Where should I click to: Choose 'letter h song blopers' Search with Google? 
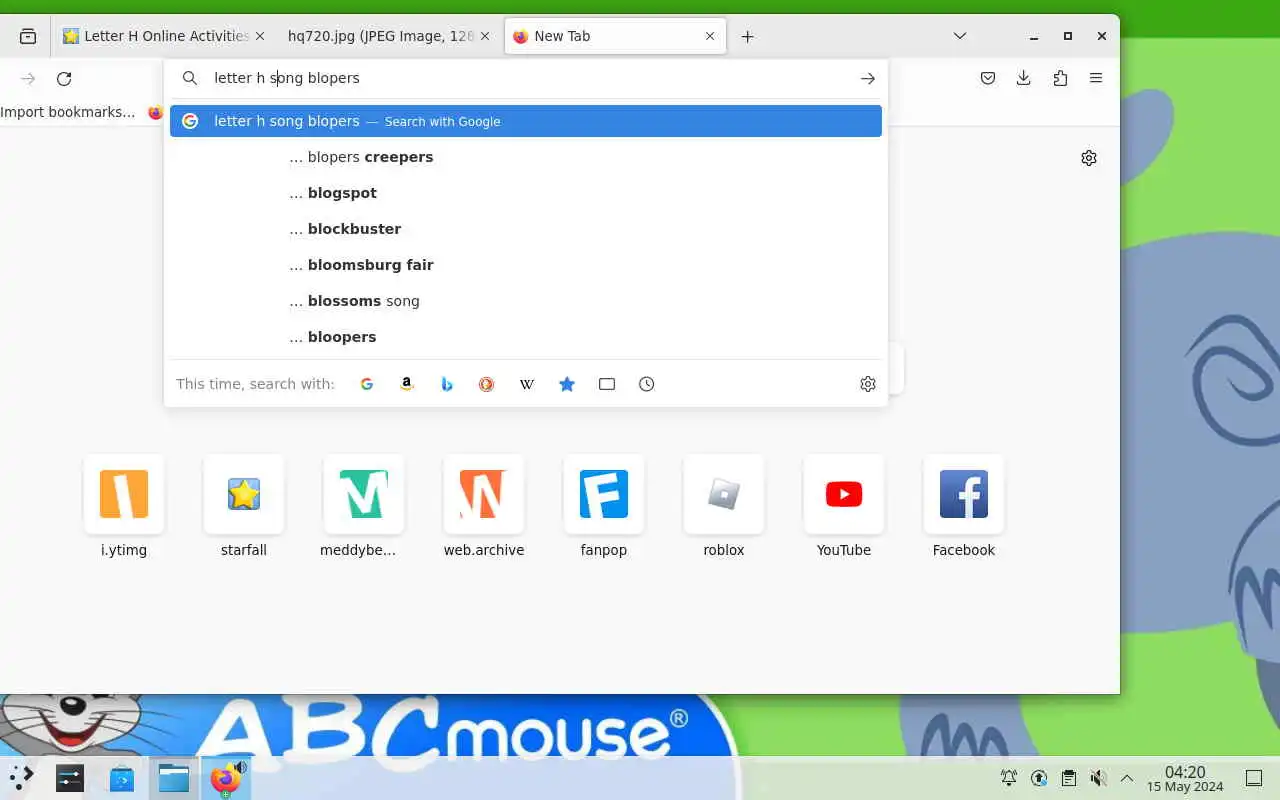coord(526,121)
